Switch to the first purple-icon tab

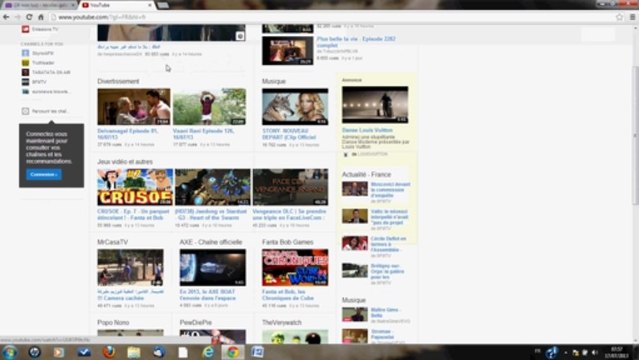pyautogui.click(x=40, y=5)
